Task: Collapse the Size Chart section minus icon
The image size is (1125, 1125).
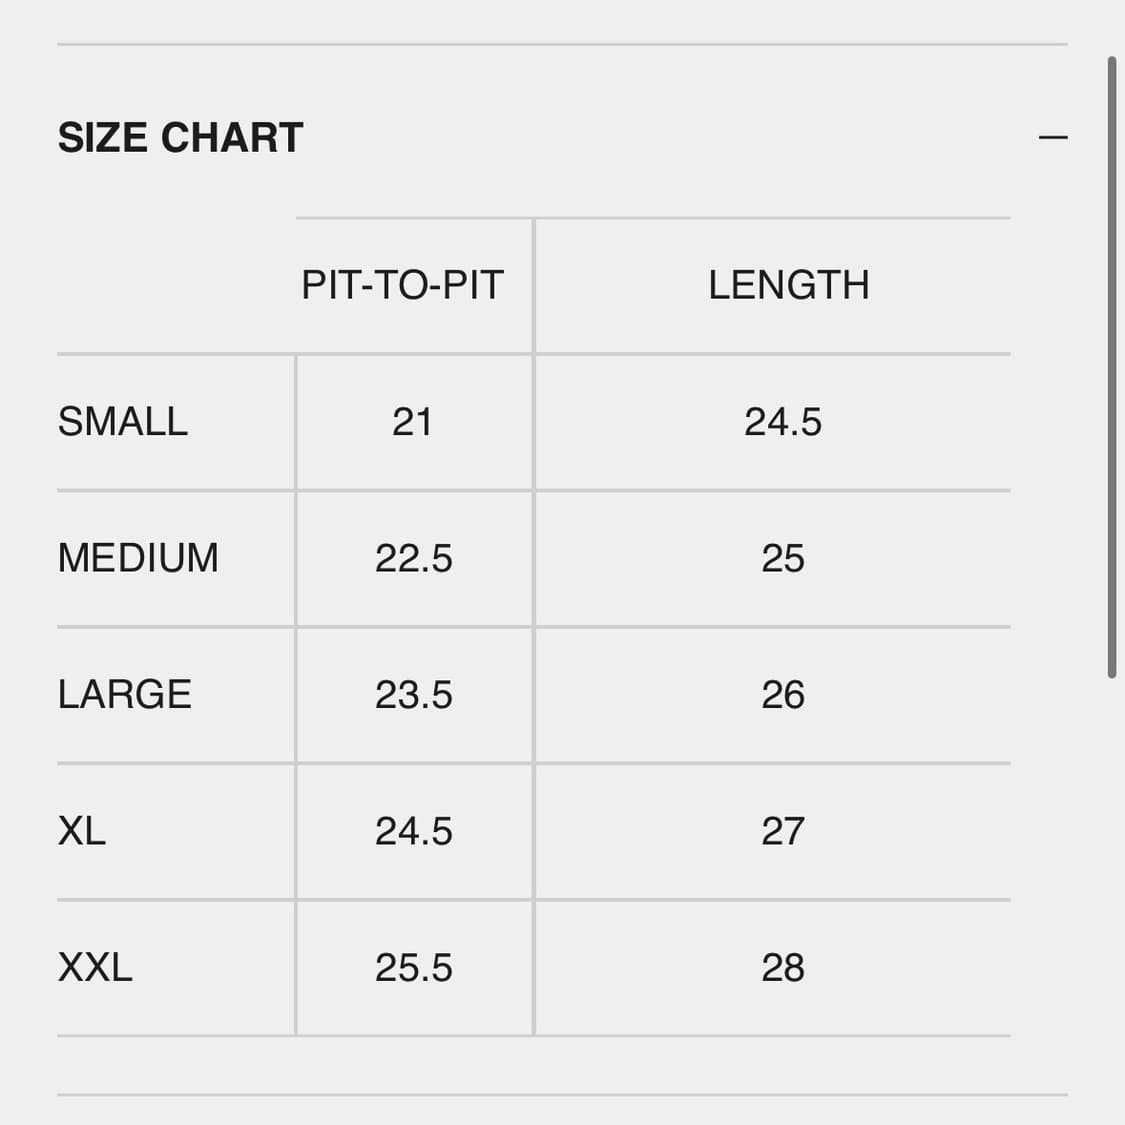Action: tap(1053, 137)
